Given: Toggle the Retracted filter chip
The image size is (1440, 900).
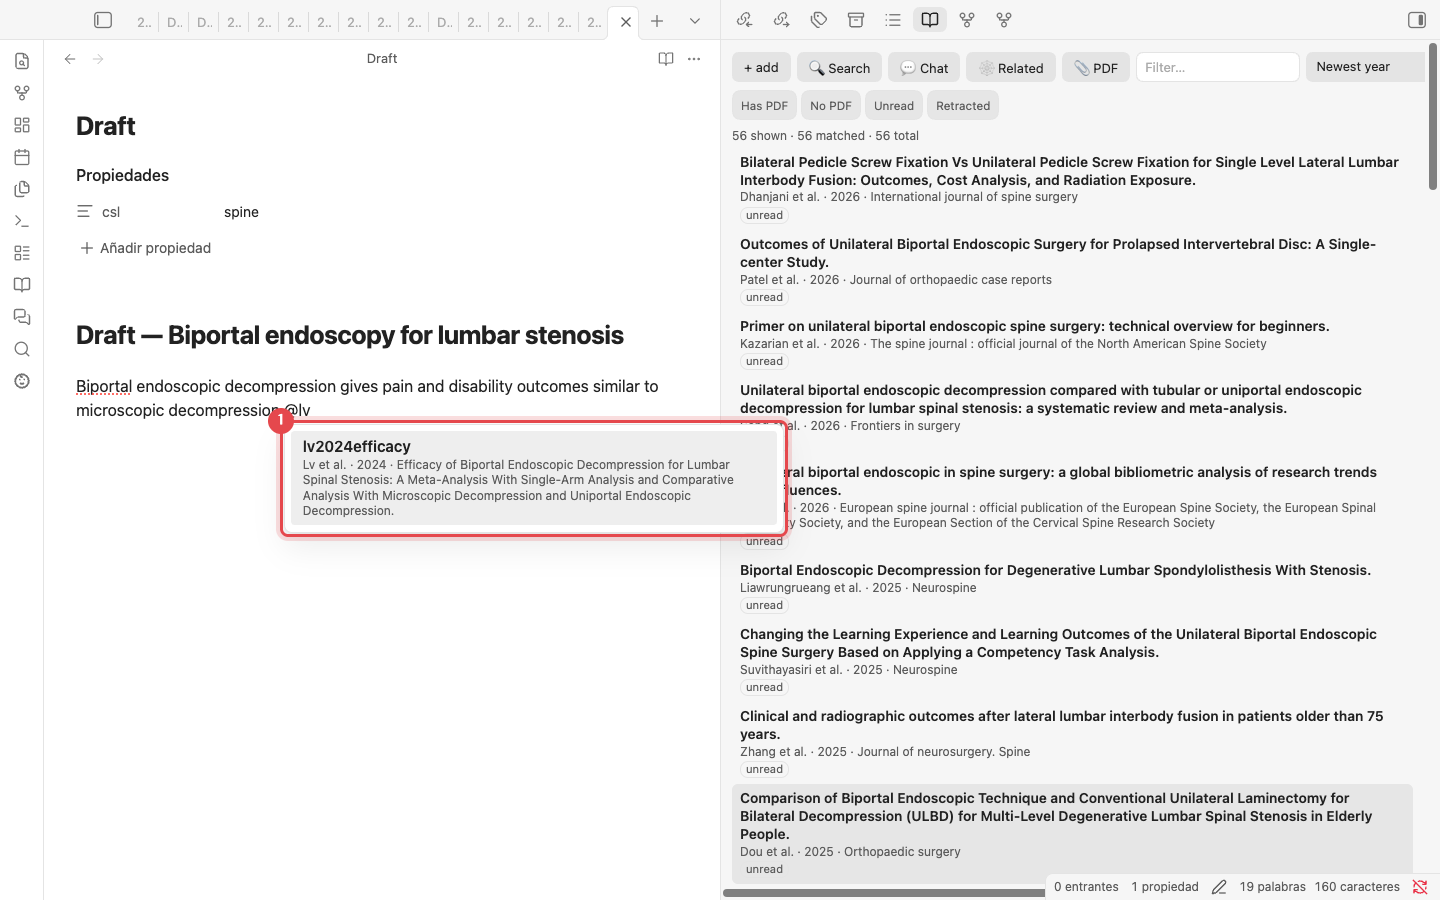Looking at the screenshot, I should pyautogui.click(x=963, y=106).
